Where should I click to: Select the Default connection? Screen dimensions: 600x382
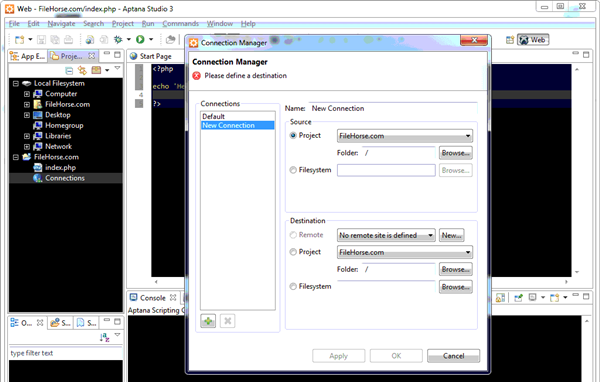pos(237,116)
